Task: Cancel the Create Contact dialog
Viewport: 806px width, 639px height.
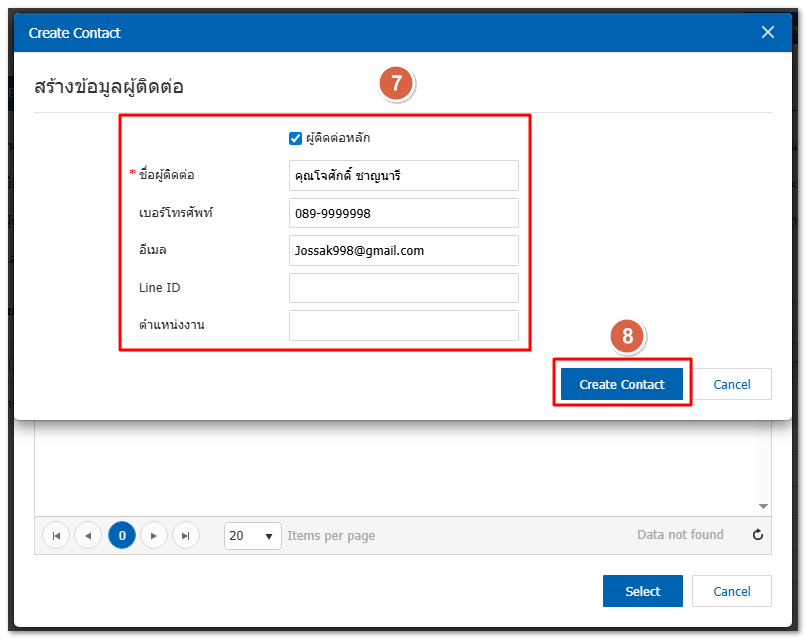Action: 732,385
